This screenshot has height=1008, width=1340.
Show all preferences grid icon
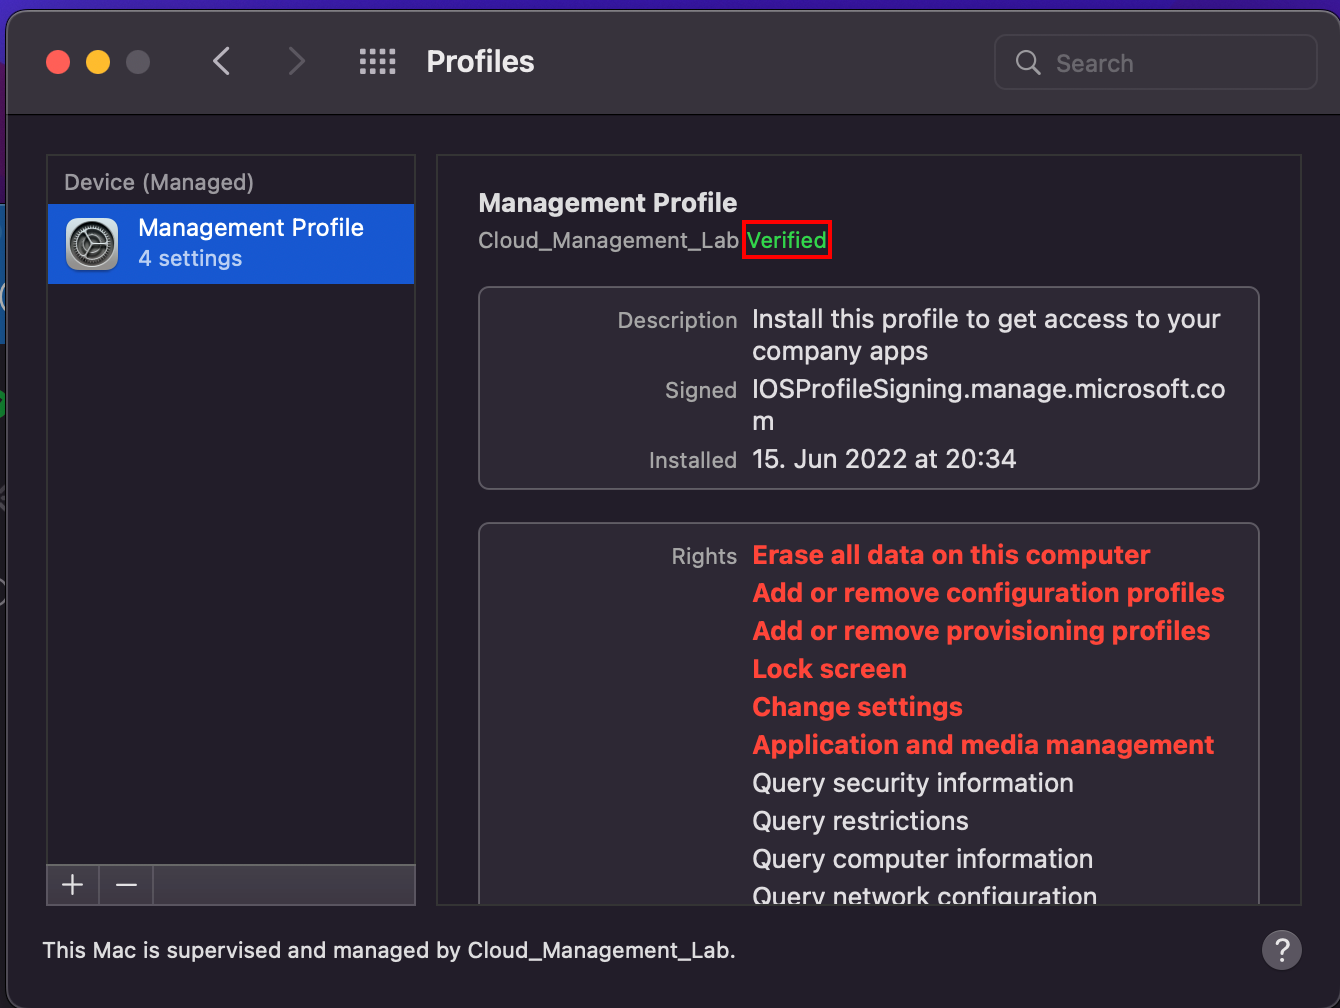tap(377, 62)
